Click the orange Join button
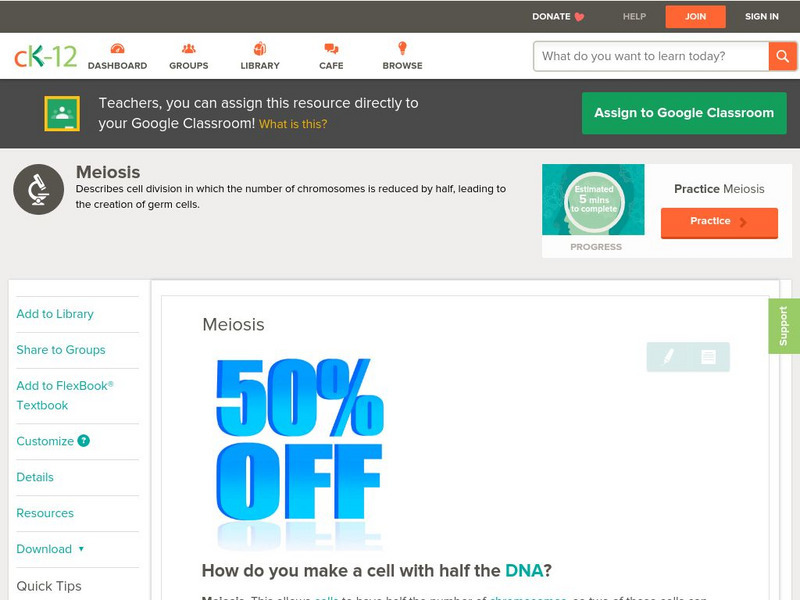 click(x=695, y=17)
